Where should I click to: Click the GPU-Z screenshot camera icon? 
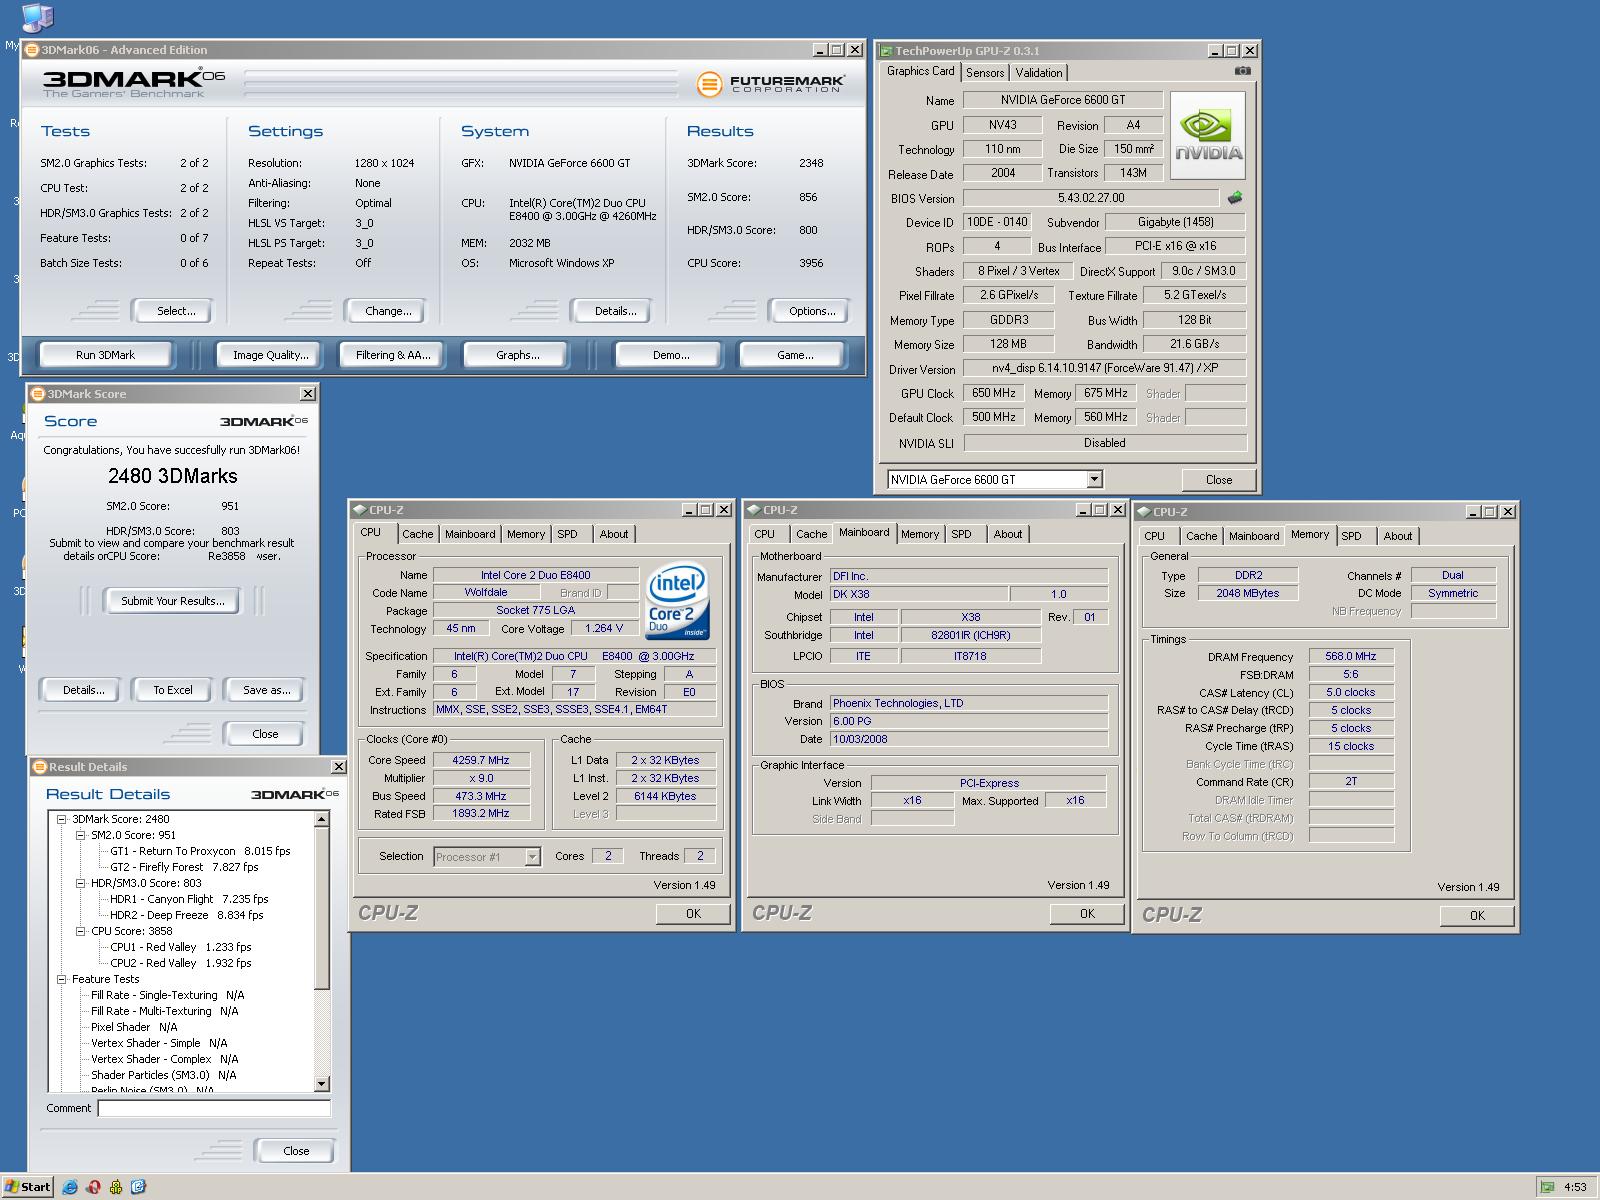(1242, 71)
